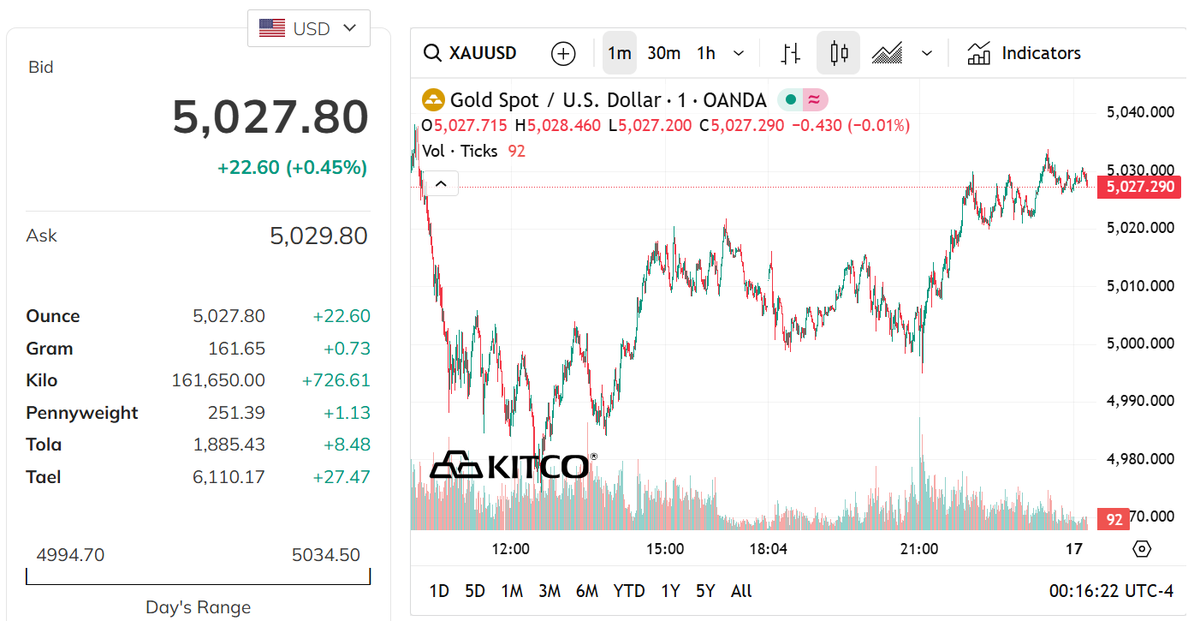Select the Area chart style icon
1200x621 pixels.
pos(887,53)
